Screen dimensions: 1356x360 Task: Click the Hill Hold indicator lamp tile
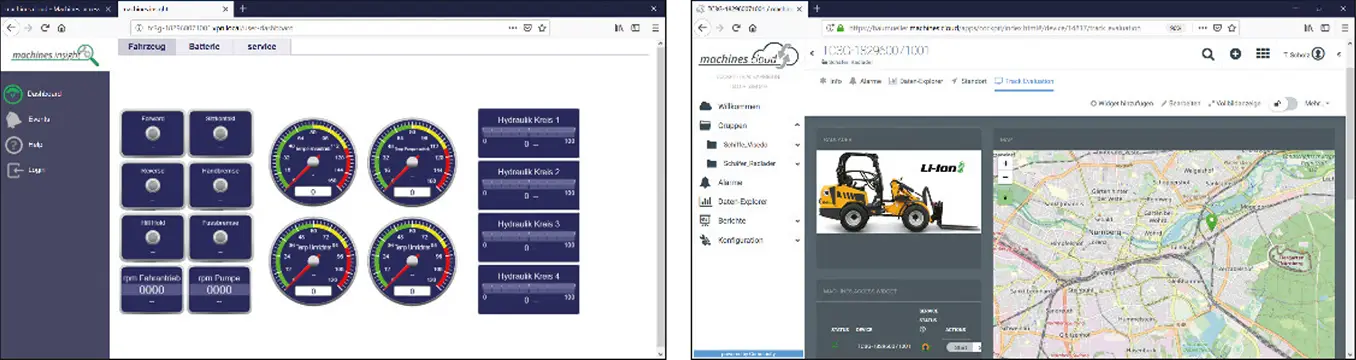(x=152, y=238)
